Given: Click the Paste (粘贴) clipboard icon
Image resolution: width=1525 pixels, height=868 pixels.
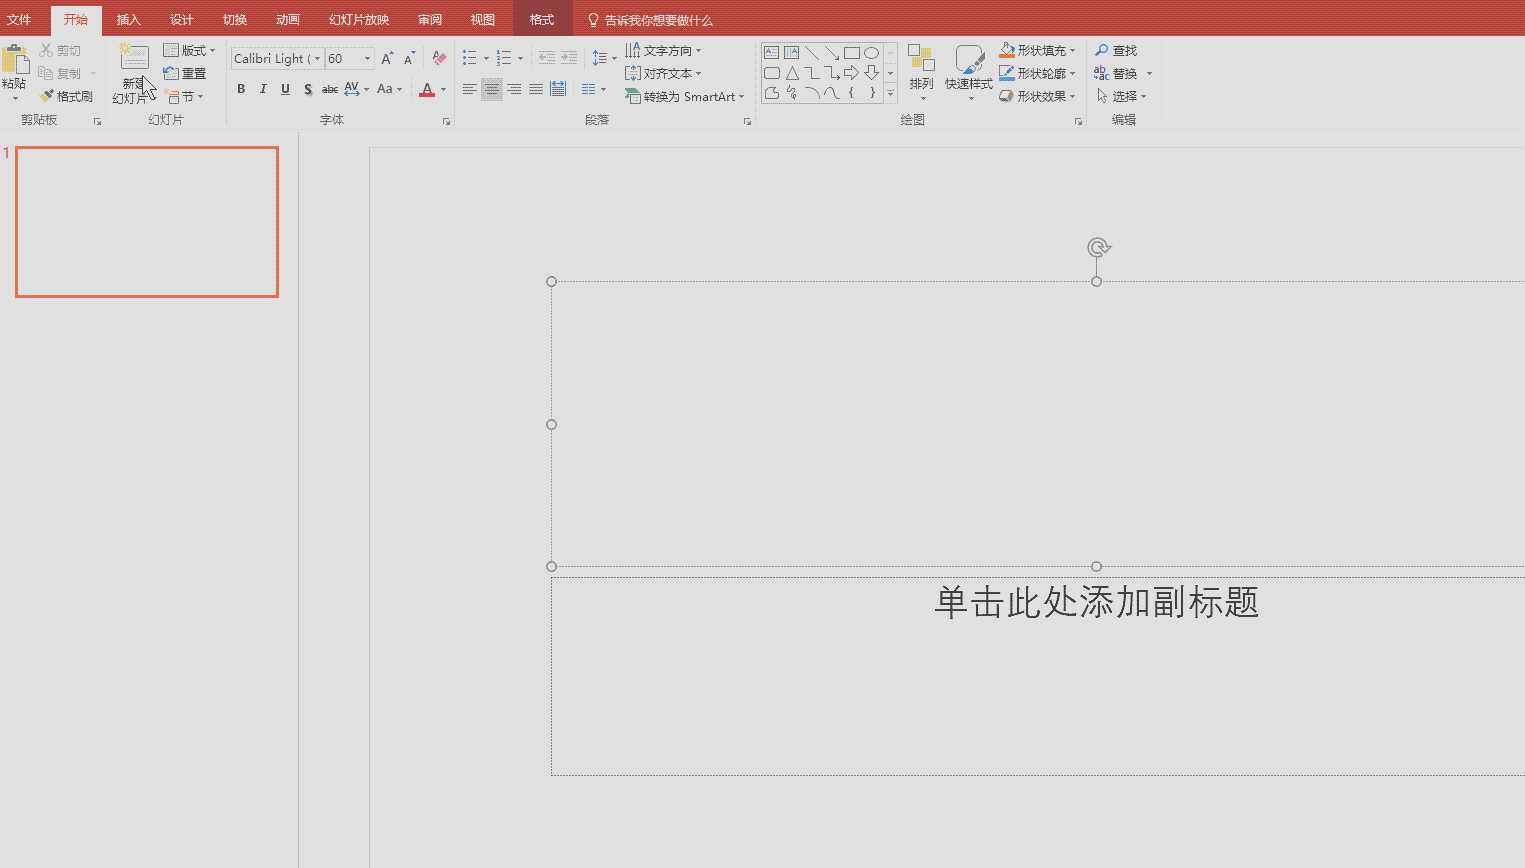Looking at the screenshot, I should (x=14, y=59).
